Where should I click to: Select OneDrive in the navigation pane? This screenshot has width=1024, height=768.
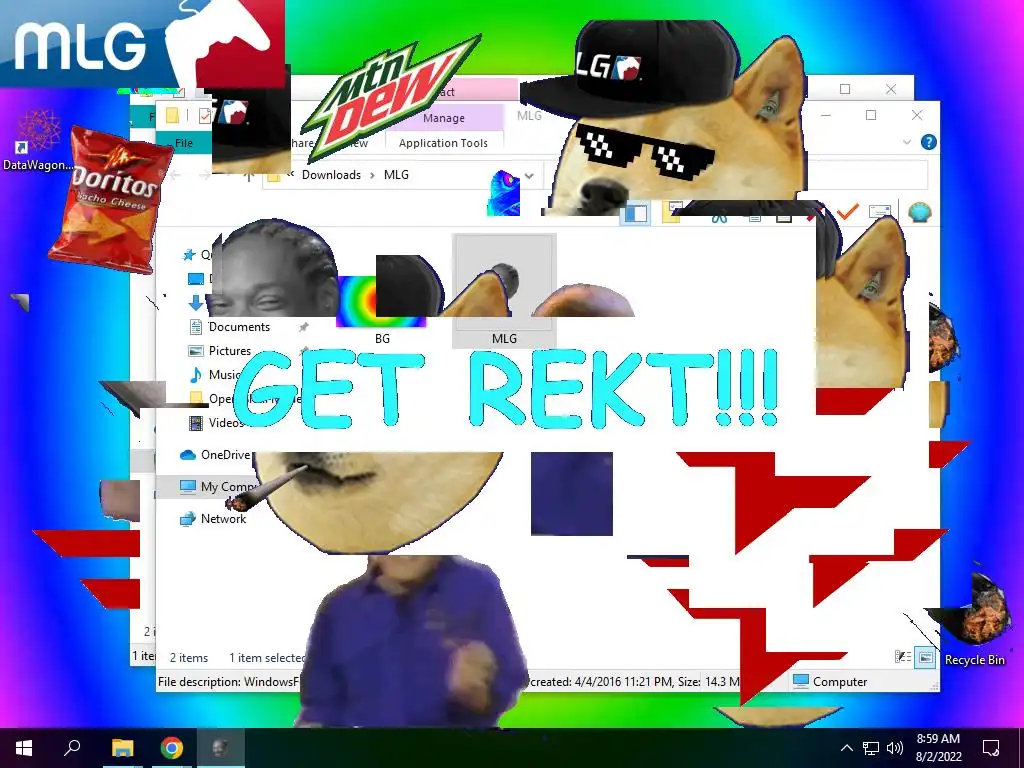click(225, 455)
